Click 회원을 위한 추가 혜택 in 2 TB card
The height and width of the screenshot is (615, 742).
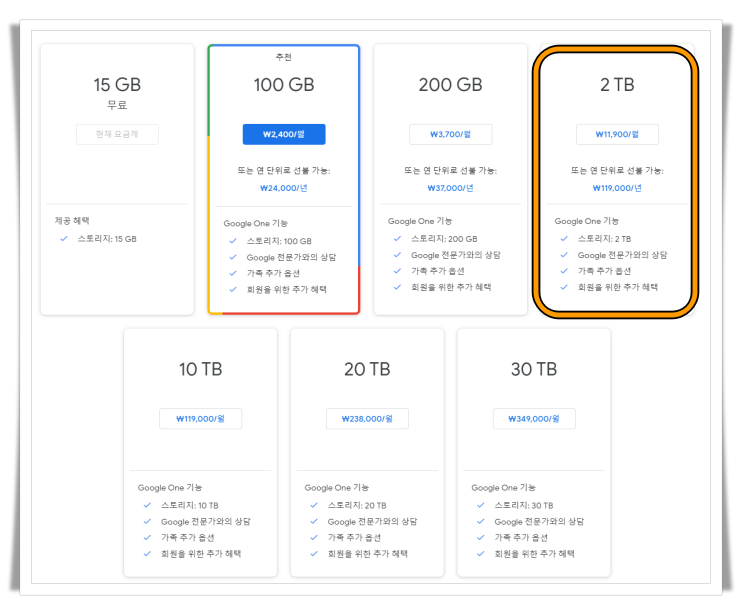point(618,287)
